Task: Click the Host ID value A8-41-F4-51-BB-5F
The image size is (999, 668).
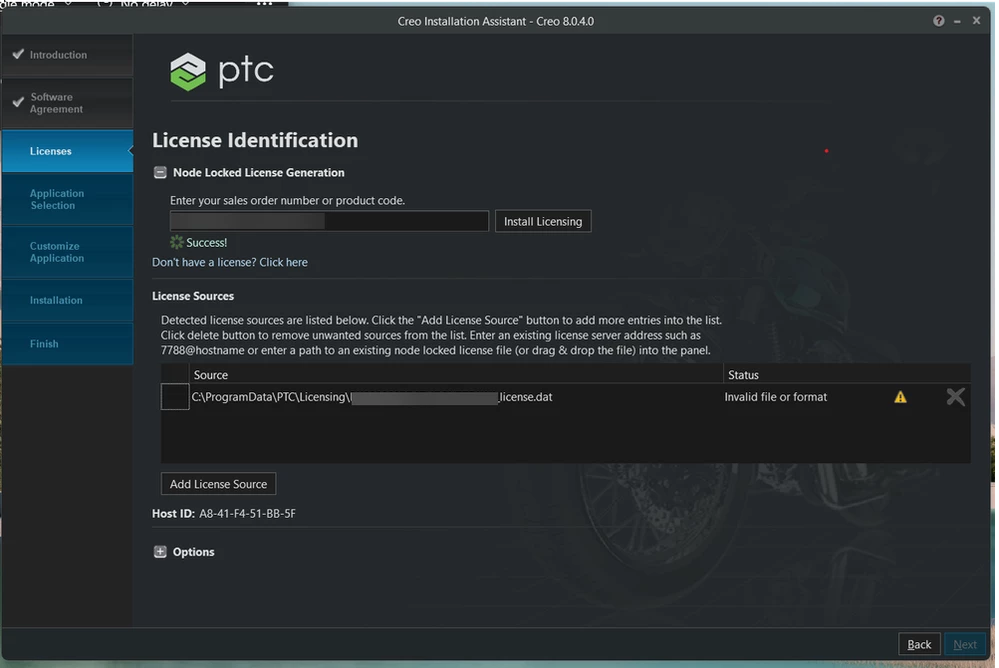Action: (247, 514)
